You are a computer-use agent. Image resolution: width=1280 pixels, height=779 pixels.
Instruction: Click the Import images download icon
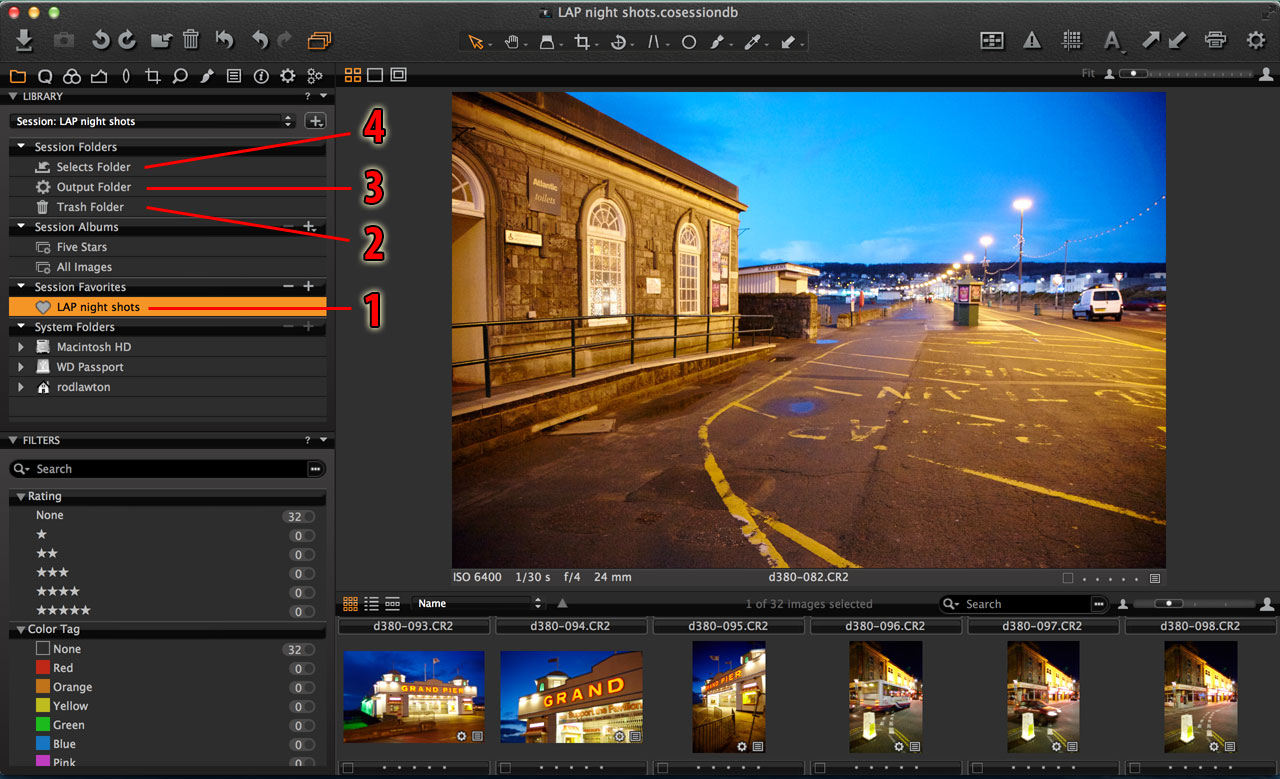(x=24, y=40)
